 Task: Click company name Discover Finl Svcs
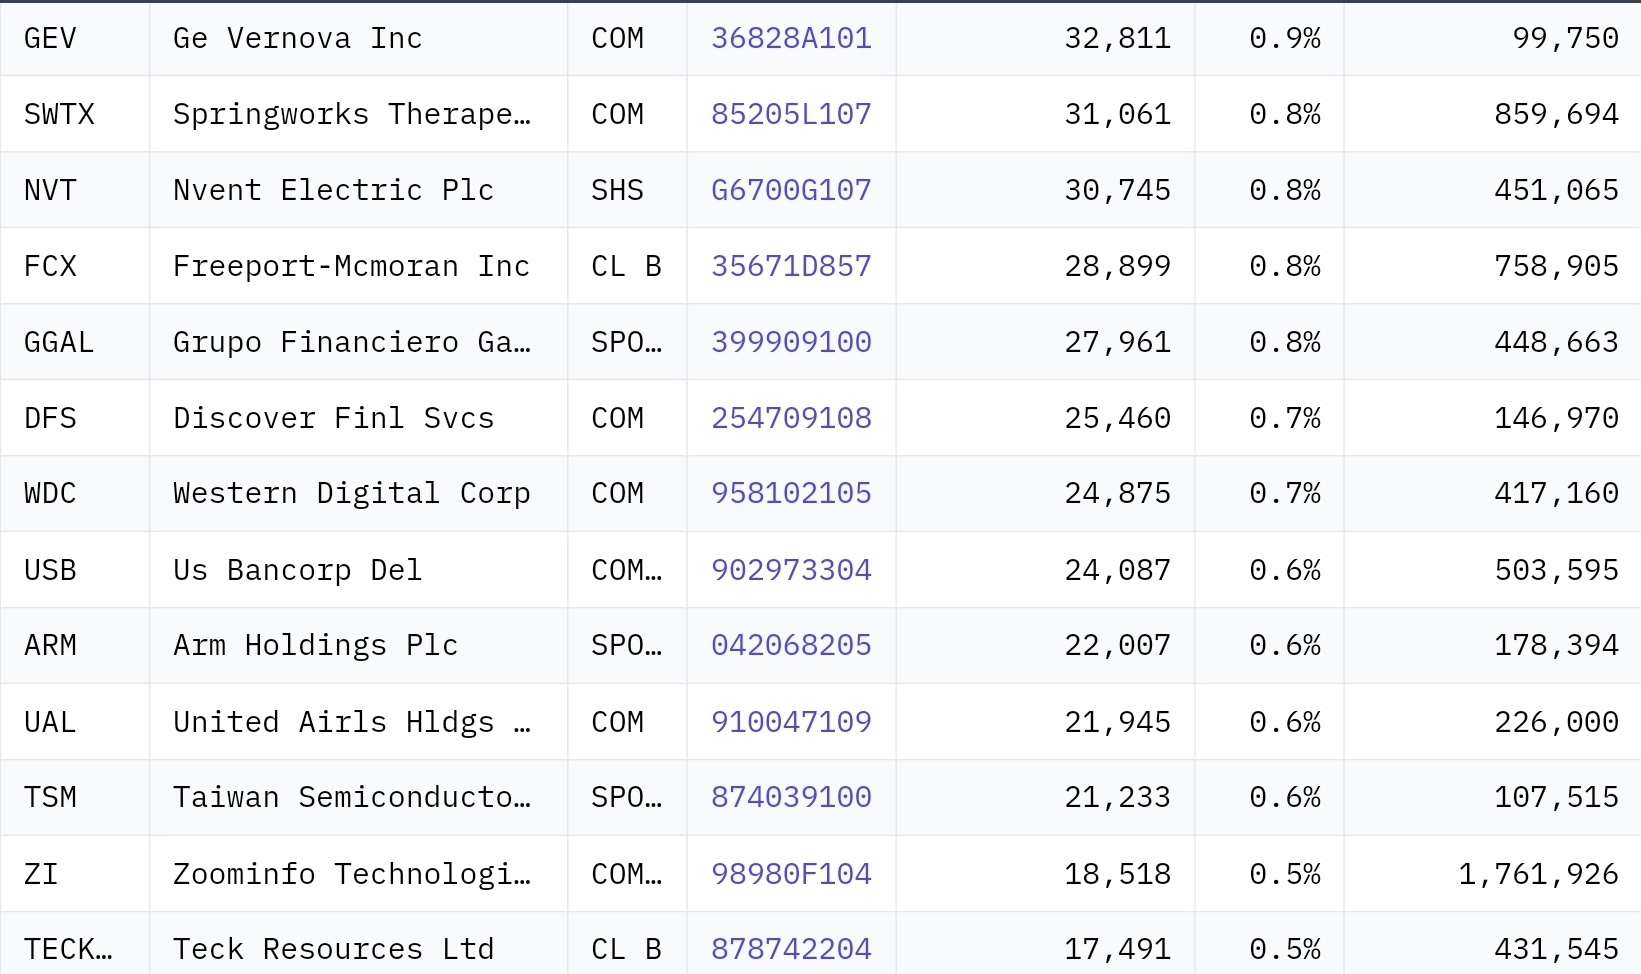334,418
